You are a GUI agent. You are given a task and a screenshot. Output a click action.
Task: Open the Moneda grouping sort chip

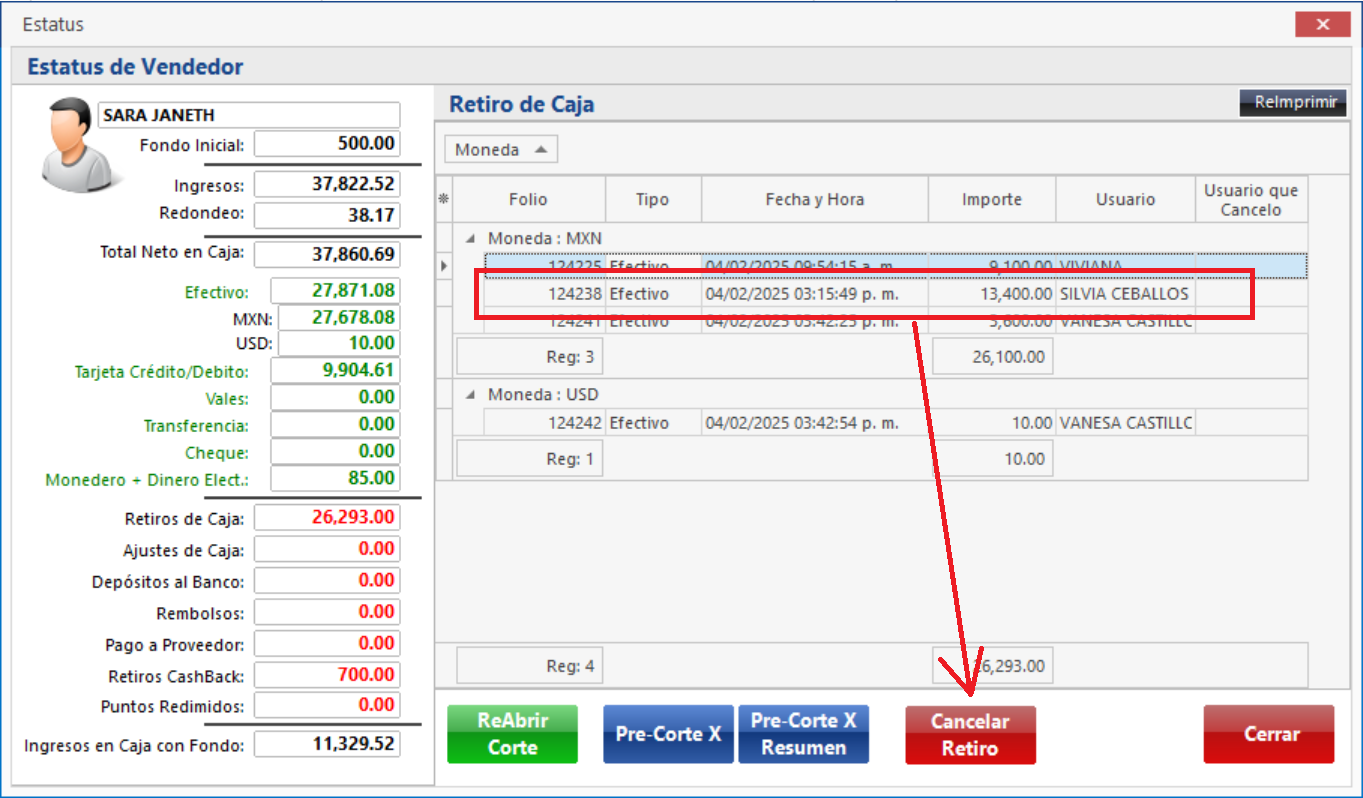coord(500,150)
